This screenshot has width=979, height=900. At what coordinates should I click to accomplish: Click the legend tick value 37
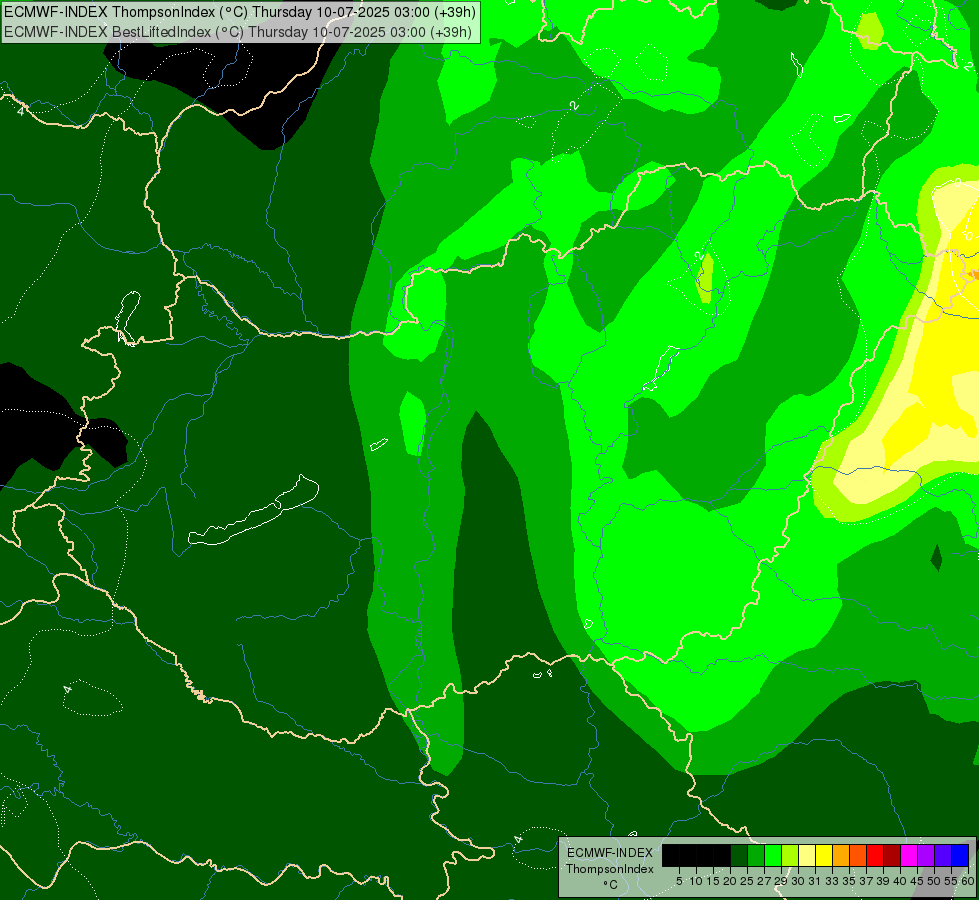(867, 881)
